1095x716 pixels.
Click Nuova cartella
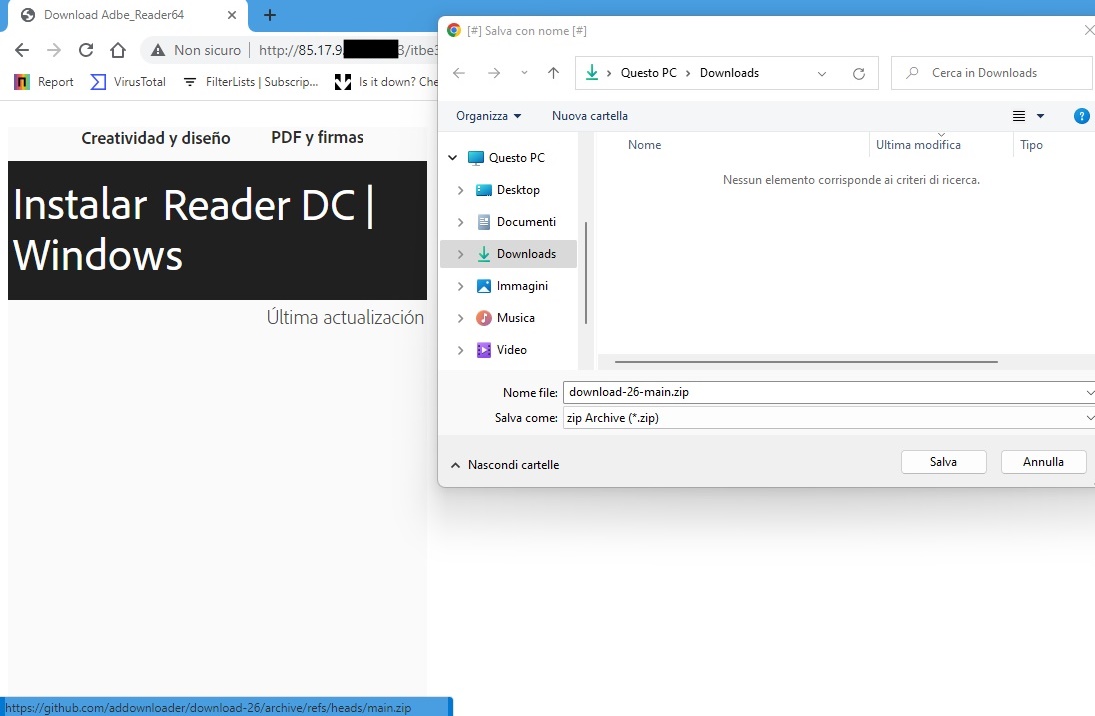(589, 116)
